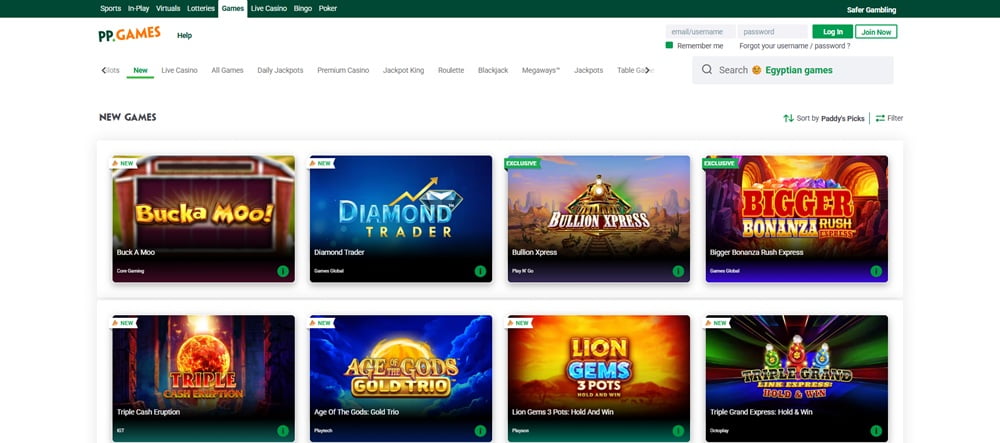Click the Filter button label
Image resolution: width=1000 pixels, height=443 pixels.
point(895,118)
